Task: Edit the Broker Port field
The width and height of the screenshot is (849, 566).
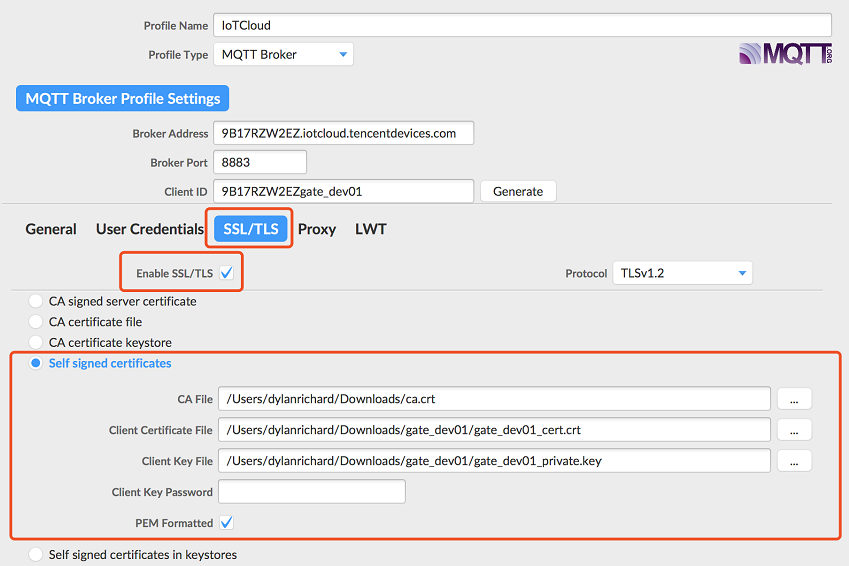Action: [x=260, y=162]
